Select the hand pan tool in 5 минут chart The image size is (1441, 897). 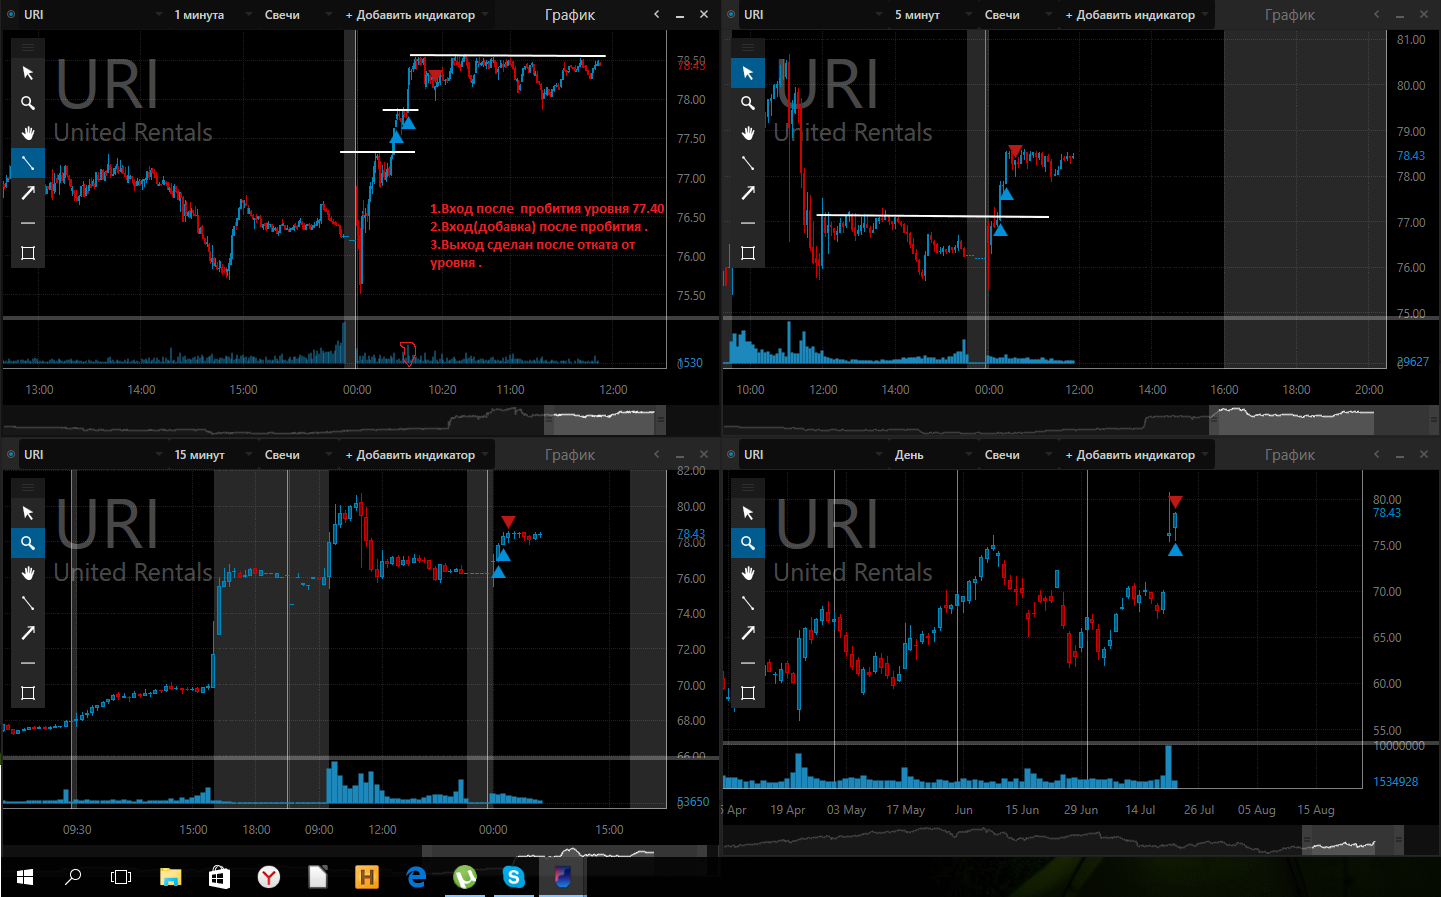pyautogui.click(x=748, y=133)
